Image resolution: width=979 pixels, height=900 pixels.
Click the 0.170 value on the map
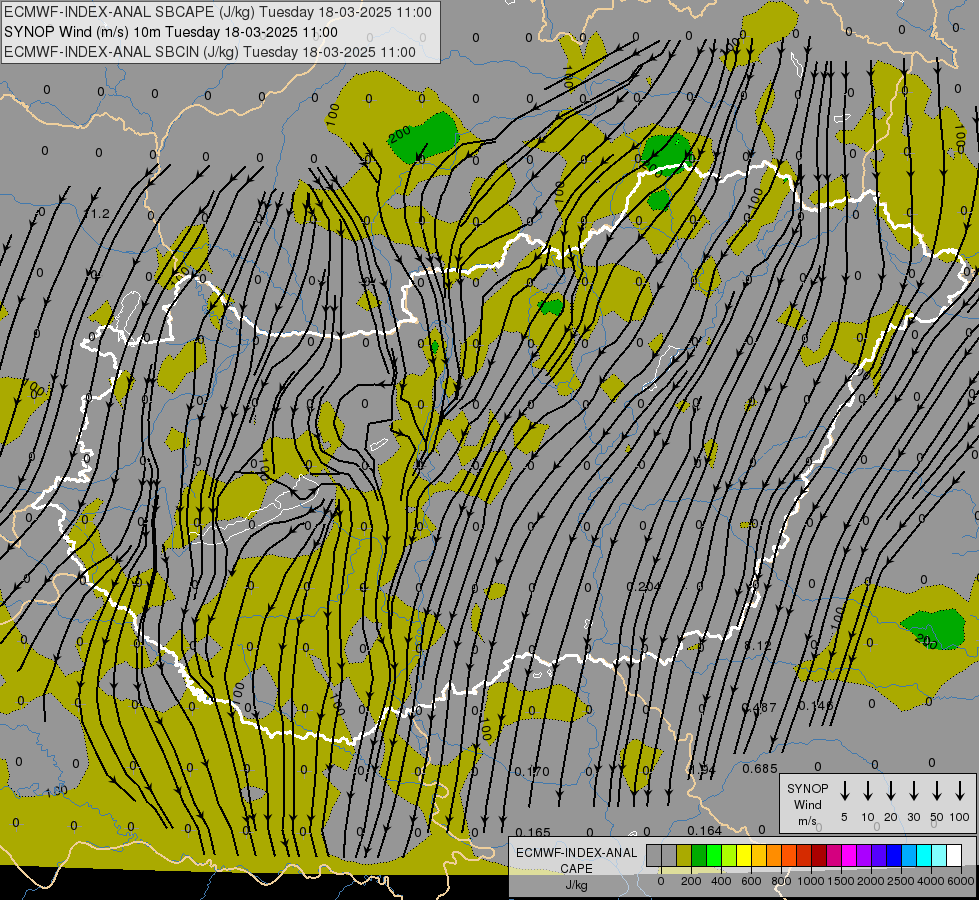(532, 771)
